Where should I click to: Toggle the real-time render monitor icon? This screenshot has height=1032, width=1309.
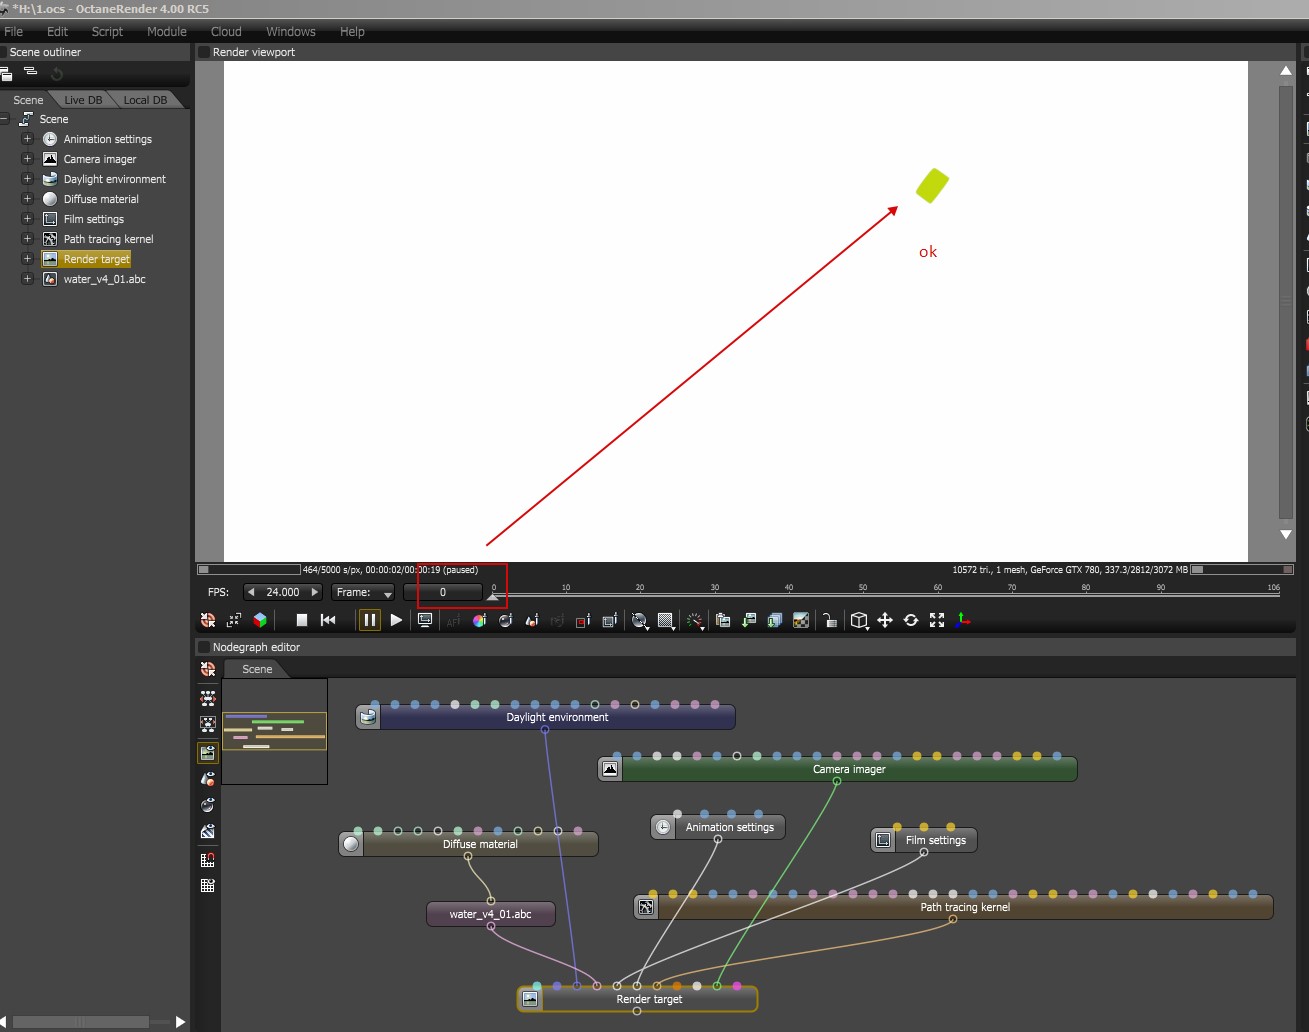coord(425,620)
